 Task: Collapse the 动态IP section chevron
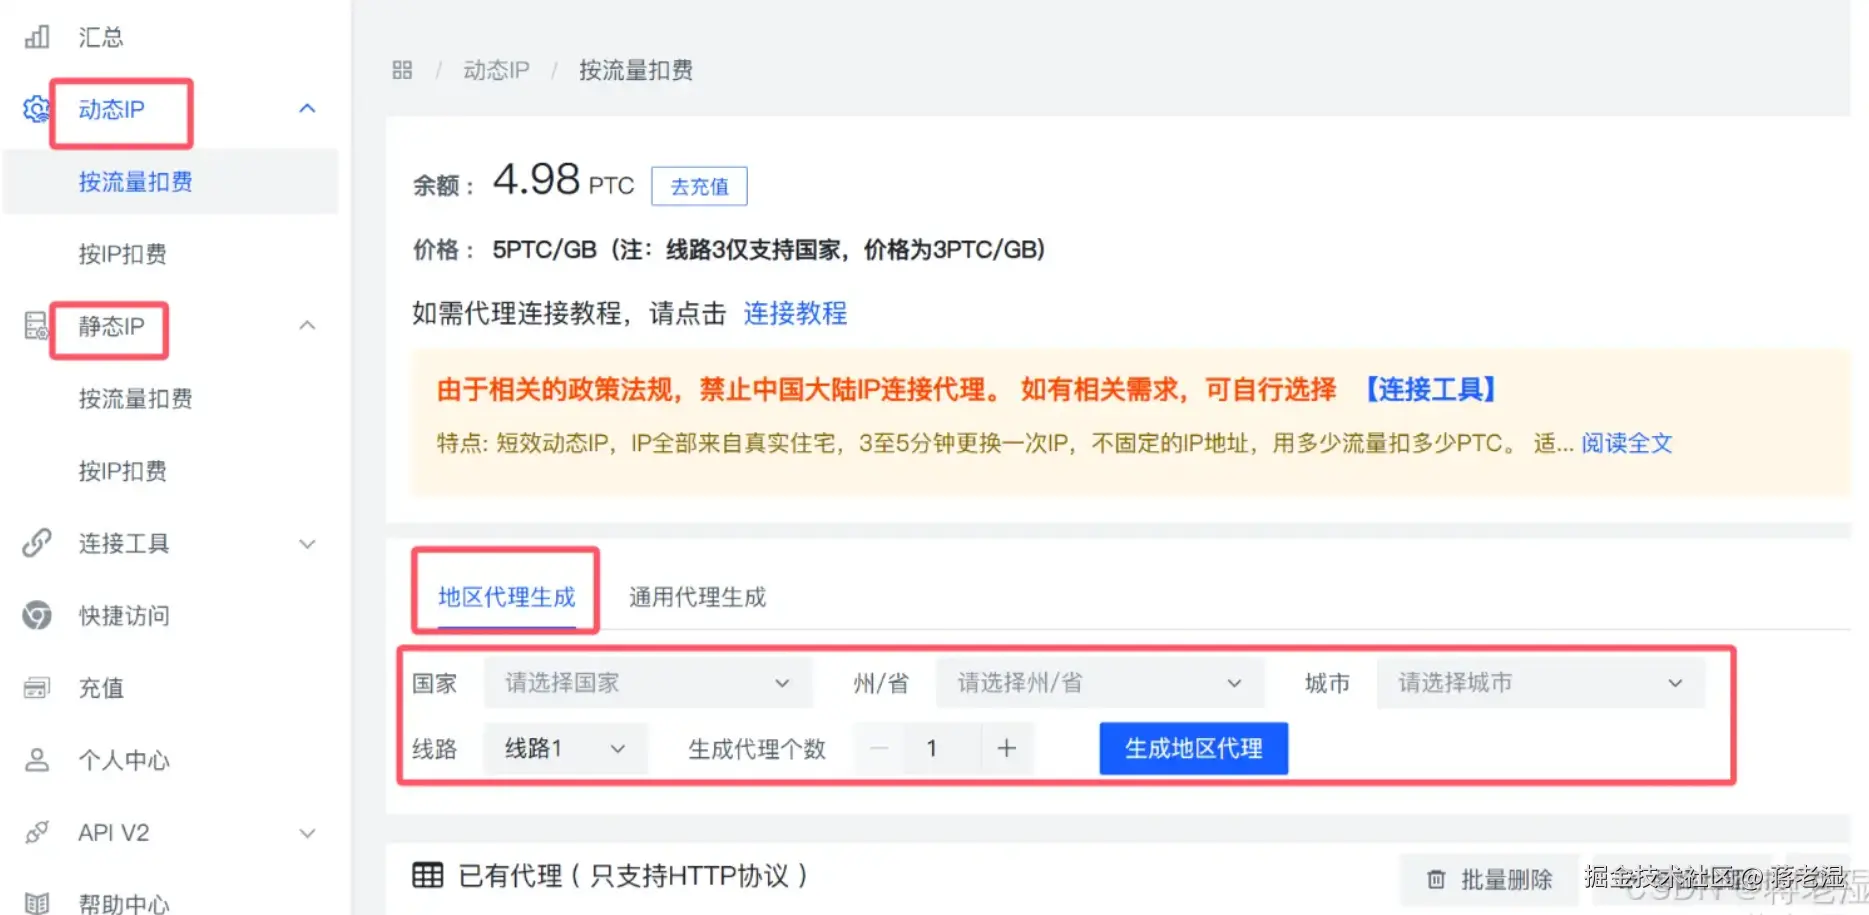(x=307, y=108)
